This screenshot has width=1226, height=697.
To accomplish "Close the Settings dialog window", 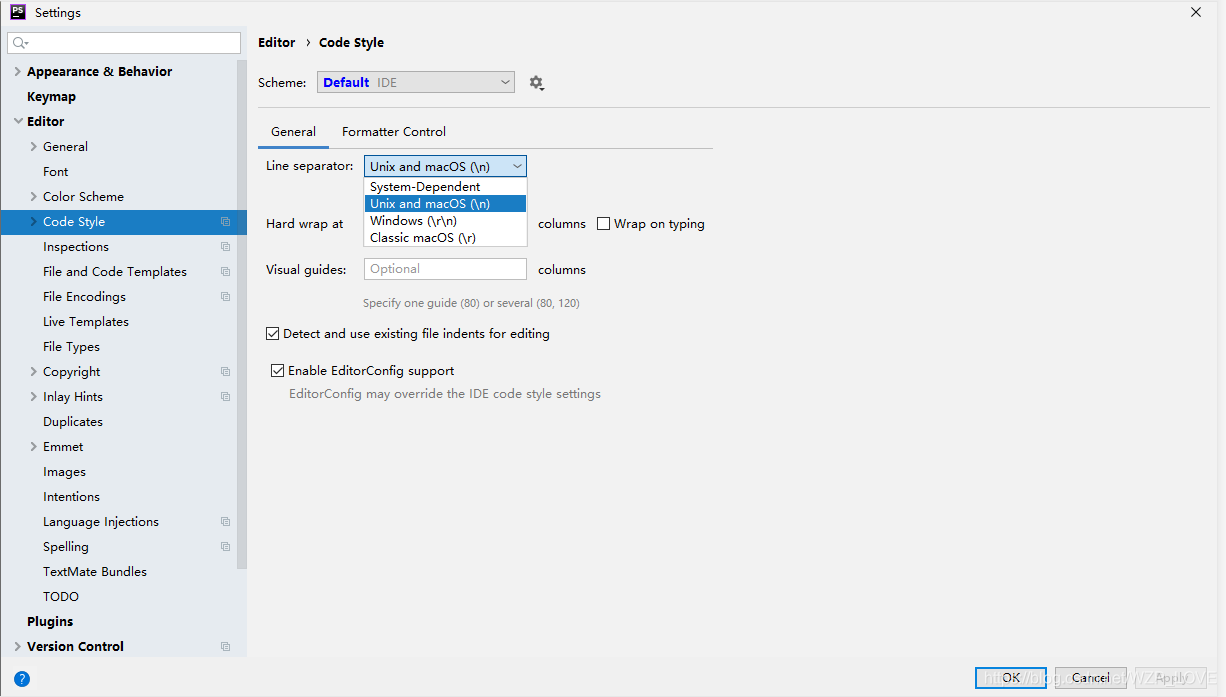I will (1196, 12).
